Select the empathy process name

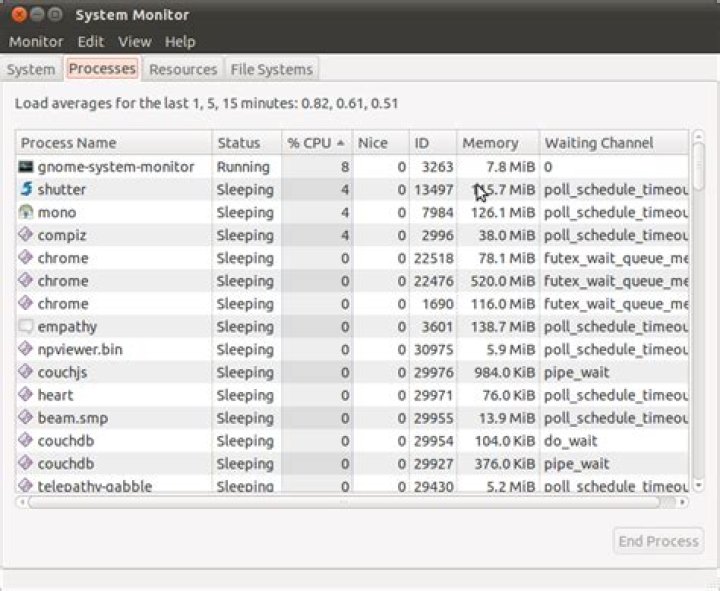(67, 327)
